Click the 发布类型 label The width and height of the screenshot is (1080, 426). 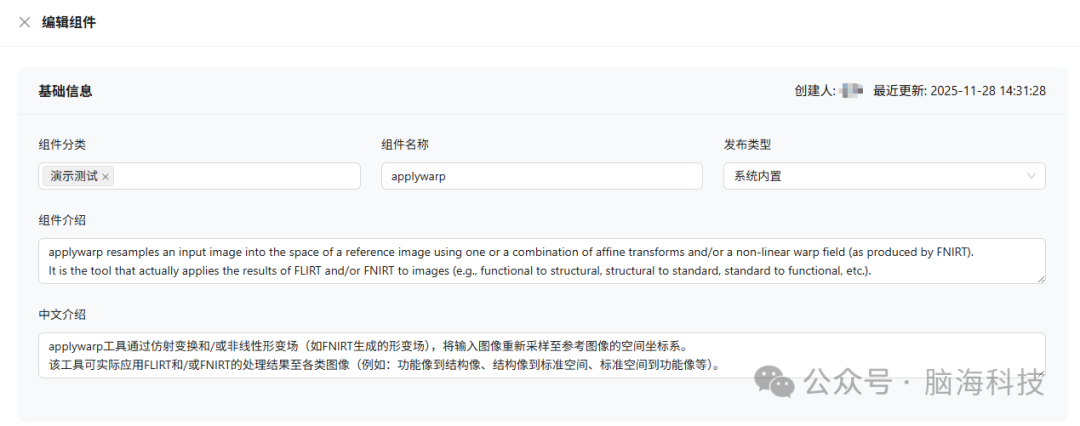(747, 145)
